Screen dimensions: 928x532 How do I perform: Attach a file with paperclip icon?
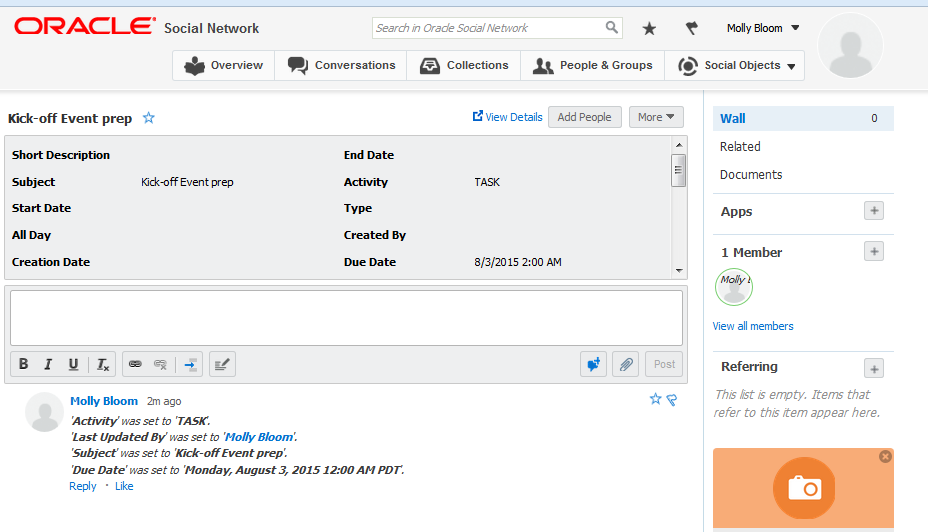point(626,364)
